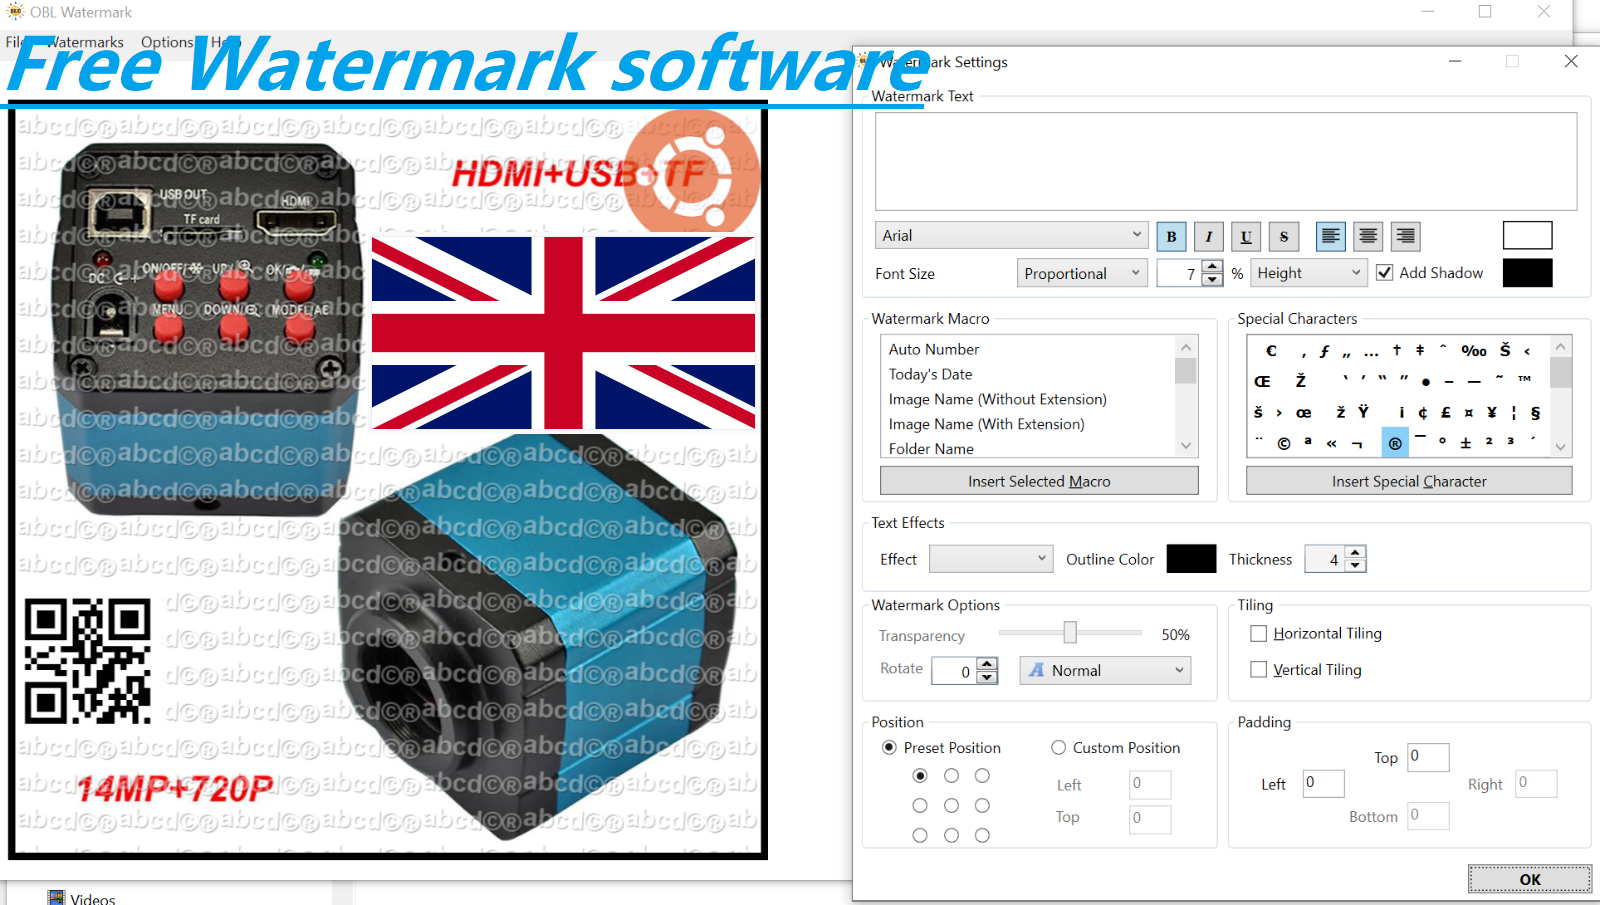Select the Ÿ special character
The image size is (1600, 905).
click(1363, 412)
